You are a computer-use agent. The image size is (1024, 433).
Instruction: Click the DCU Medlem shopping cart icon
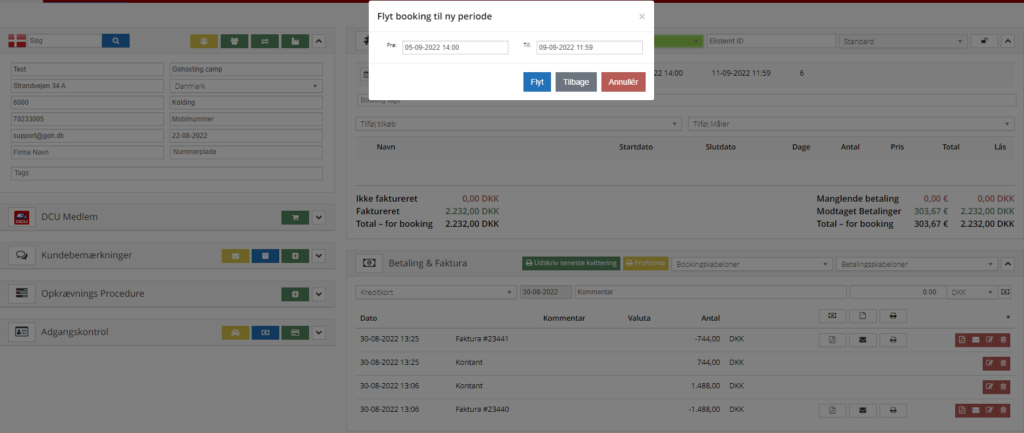[295, 217]
